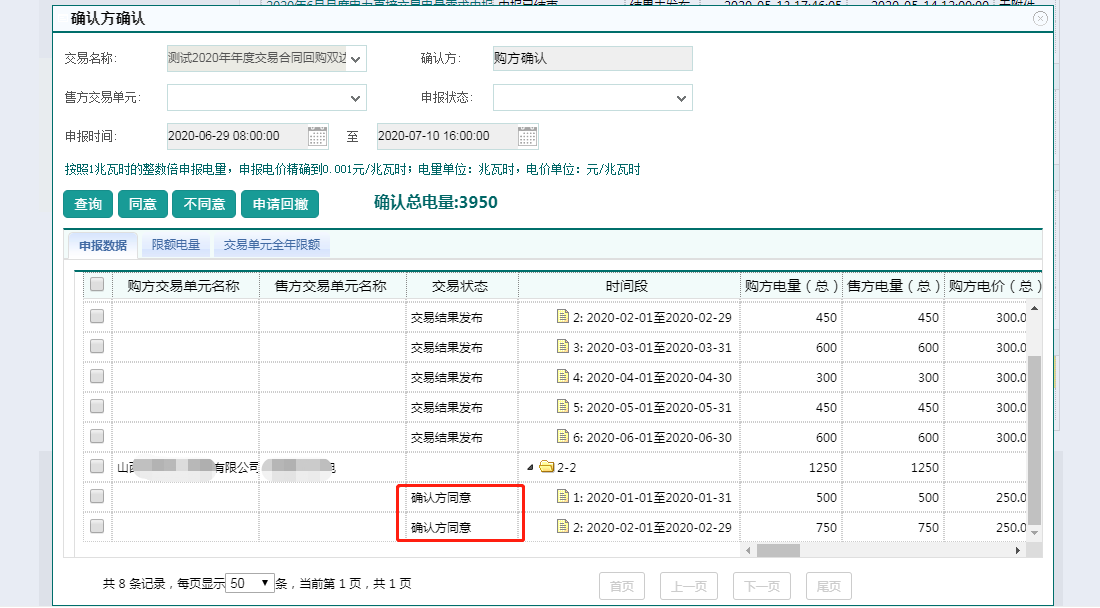Check the box for the 2-2 group row
1100x608 pixels.
(97, 466)
